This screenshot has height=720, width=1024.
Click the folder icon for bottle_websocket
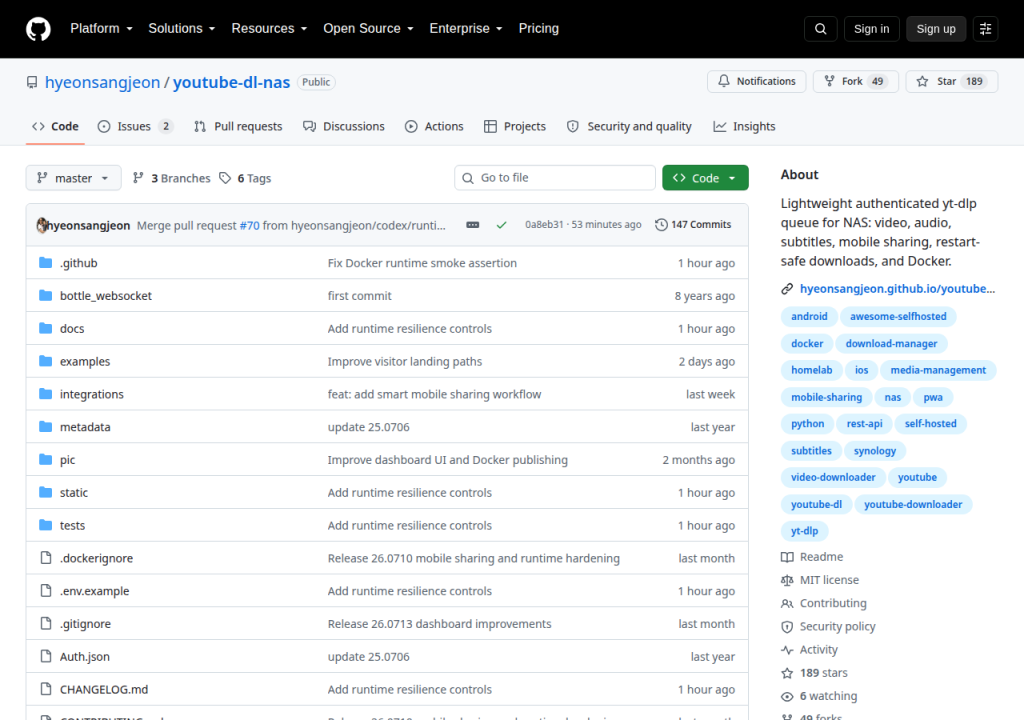click(x=45, y=295)
